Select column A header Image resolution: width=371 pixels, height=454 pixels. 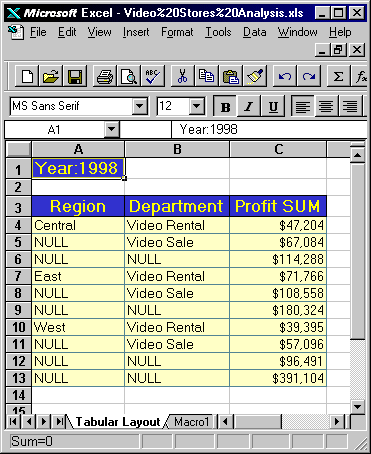[78, 149]
